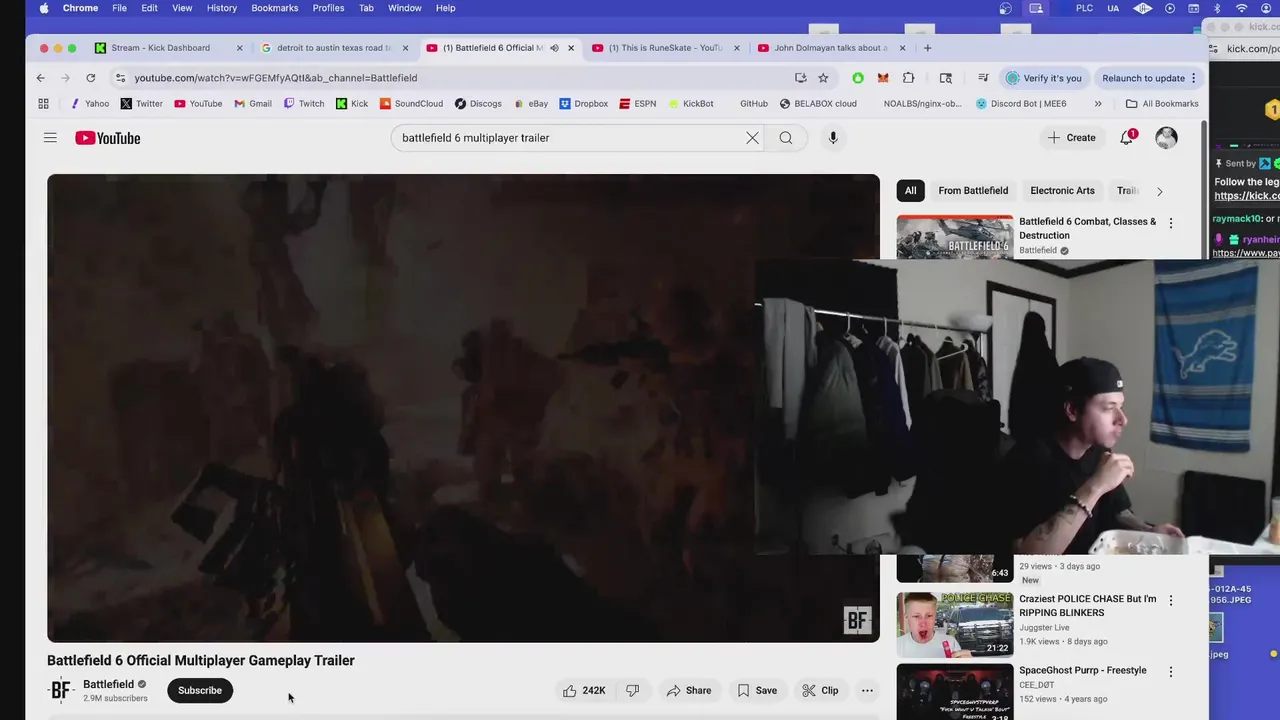This screenshot has height=720, width=1280.
Task: Open the Bookmarks menu
Action: tap(275, 8)
